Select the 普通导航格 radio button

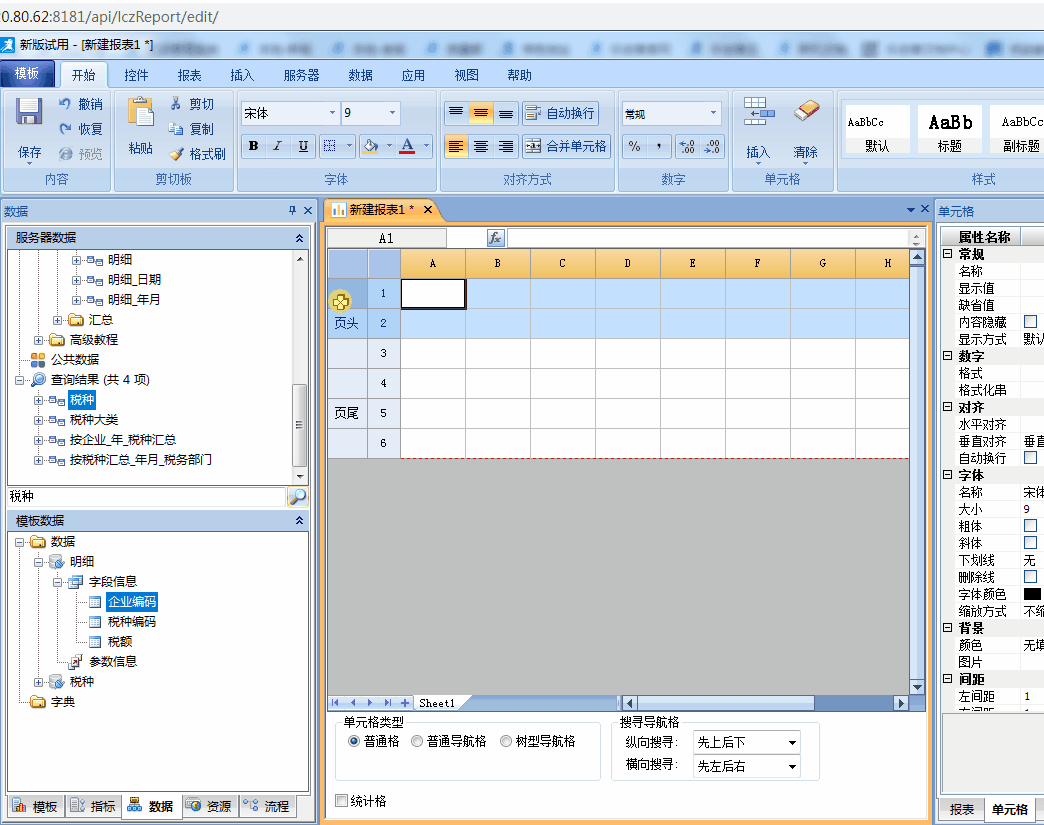pyautogui.click(x=417, y=741)
